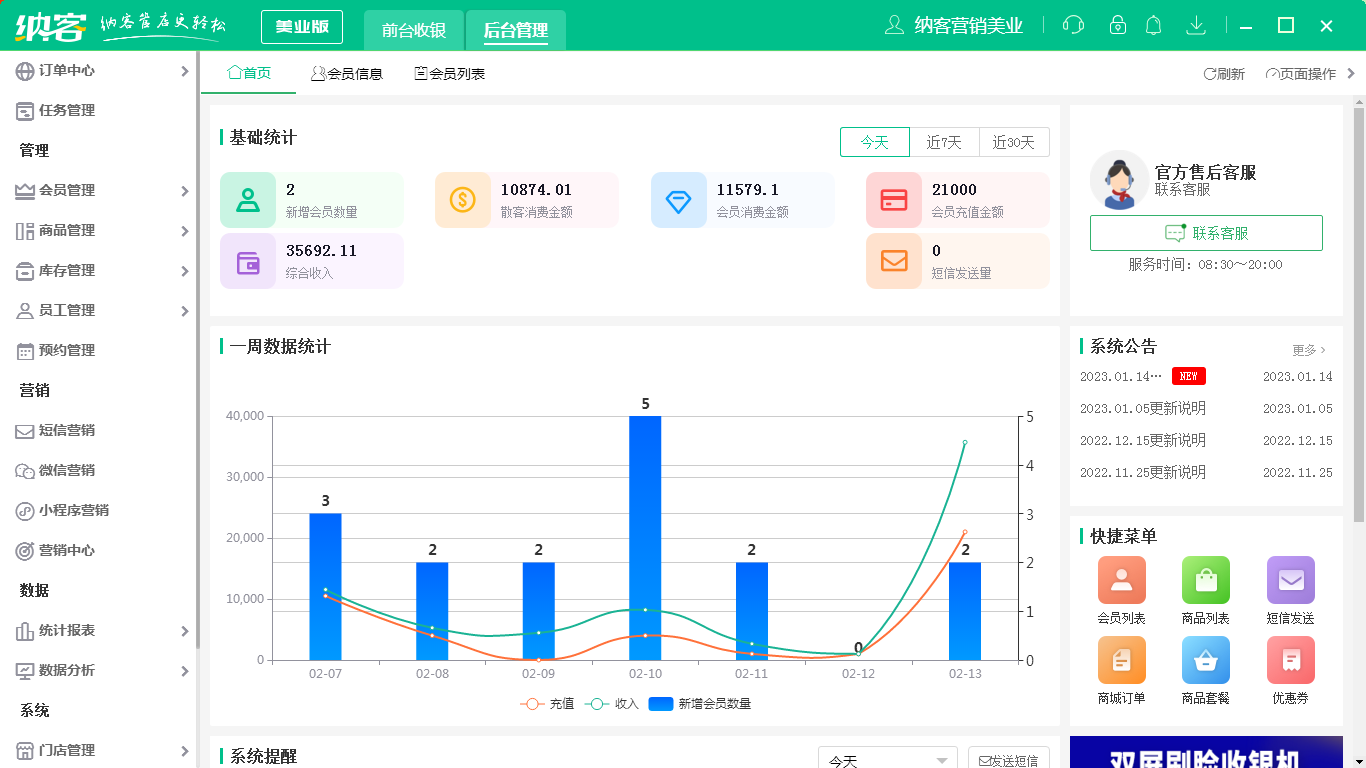This screenshot has height=768, width=1366.
Task: Open 商品列表 shortcut icon
Action: pos(1205,580)
